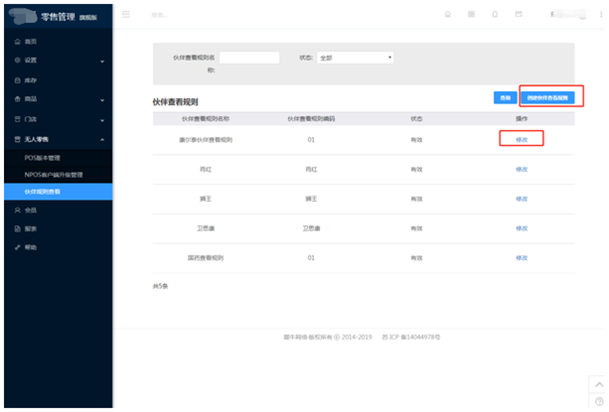Screen dimensions: 609x412
Task: Select the 国药查看规则 name cell
Action: coord(205,258)
